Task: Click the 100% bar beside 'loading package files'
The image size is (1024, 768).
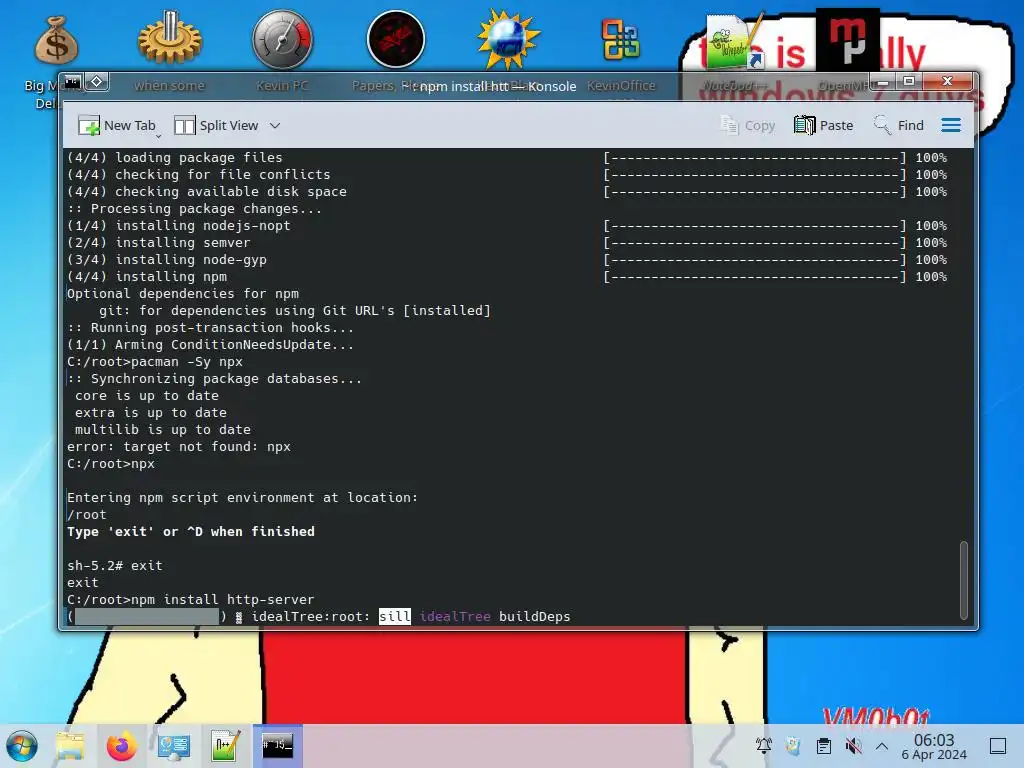Action: click(775, 158)
